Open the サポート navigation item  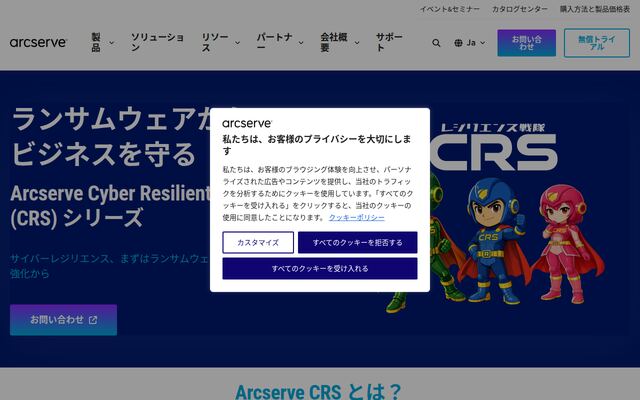pos(389,42)
